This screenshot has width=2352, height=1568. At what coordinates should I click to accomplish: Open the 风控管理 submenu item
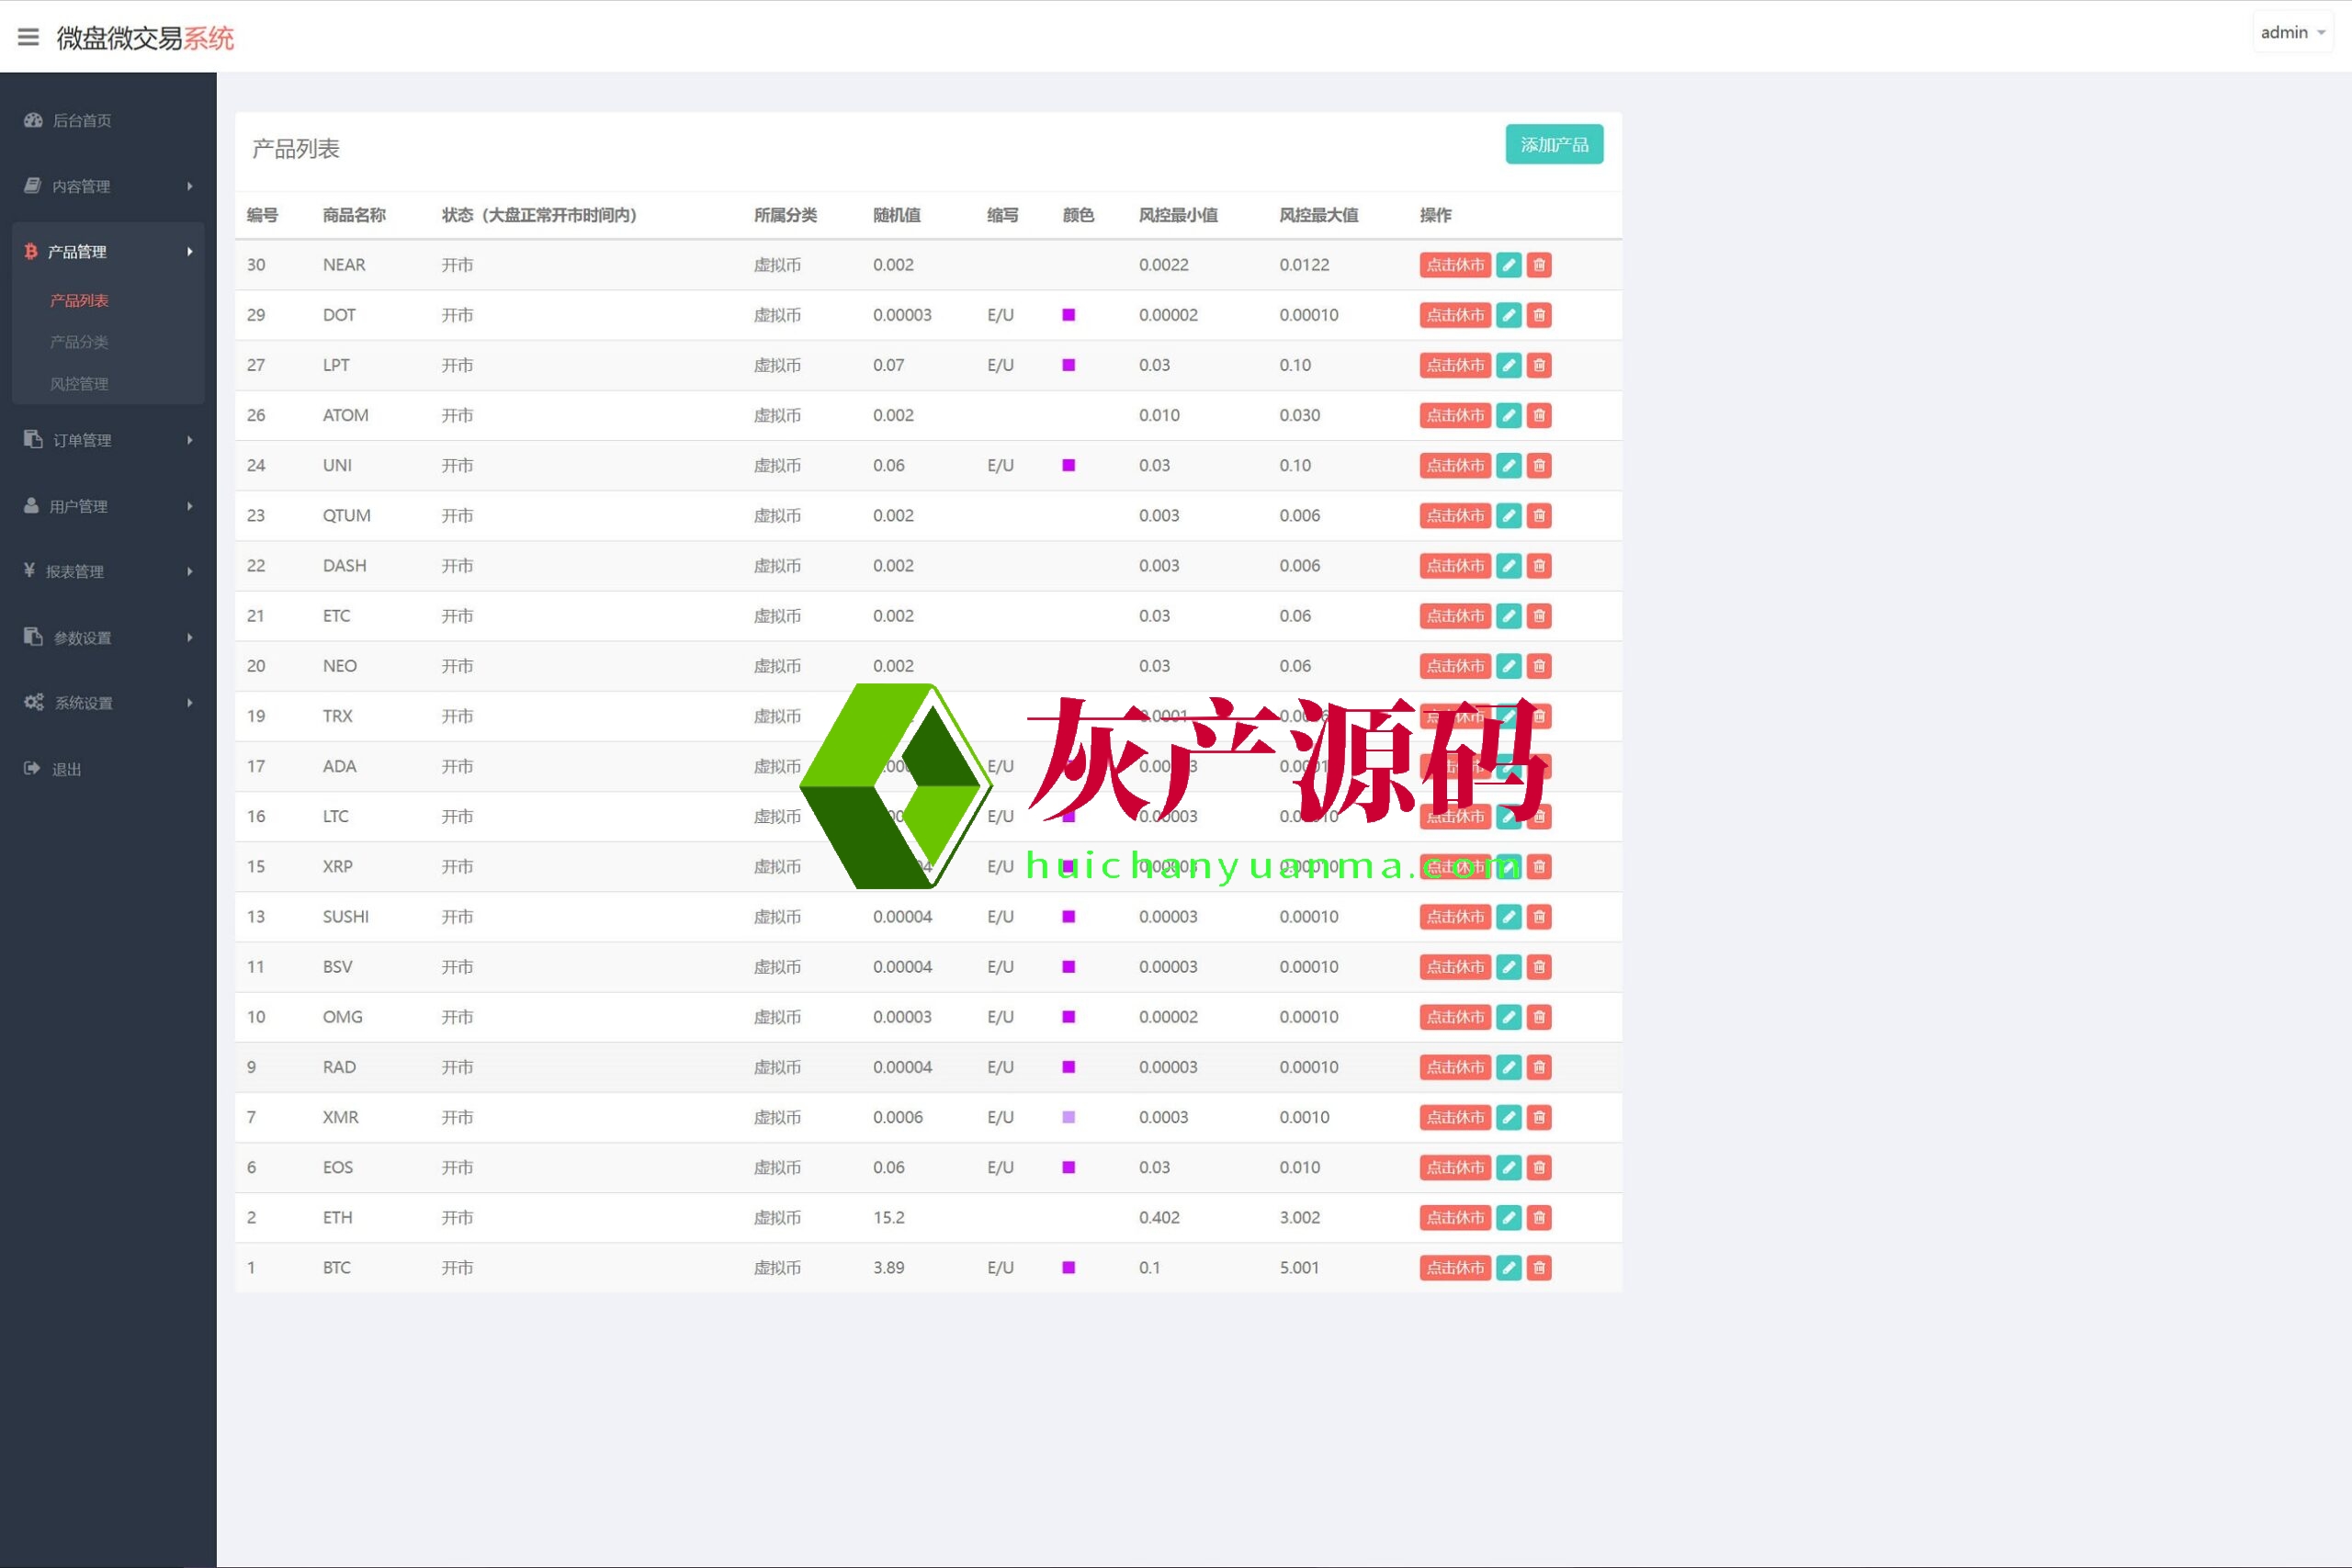pos(79,384)
